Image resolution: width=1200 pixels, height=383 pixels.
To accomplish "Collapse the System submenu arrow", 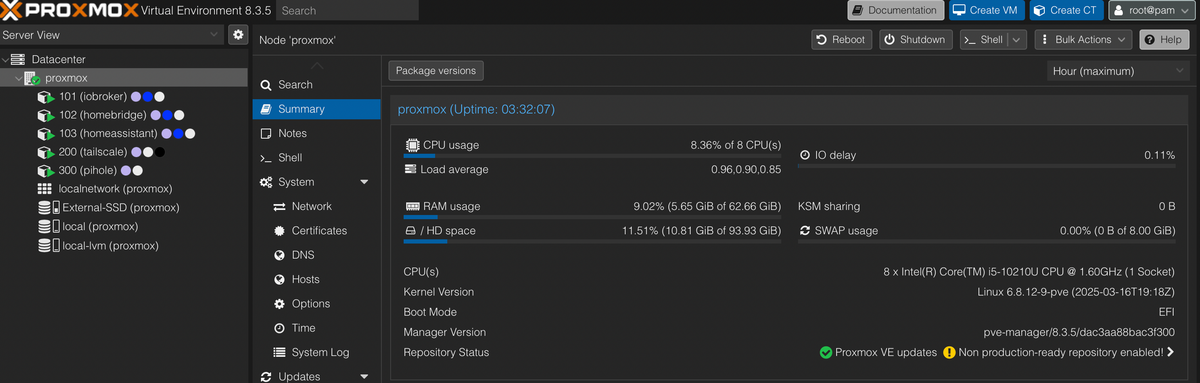I will [x=364, y=182].
